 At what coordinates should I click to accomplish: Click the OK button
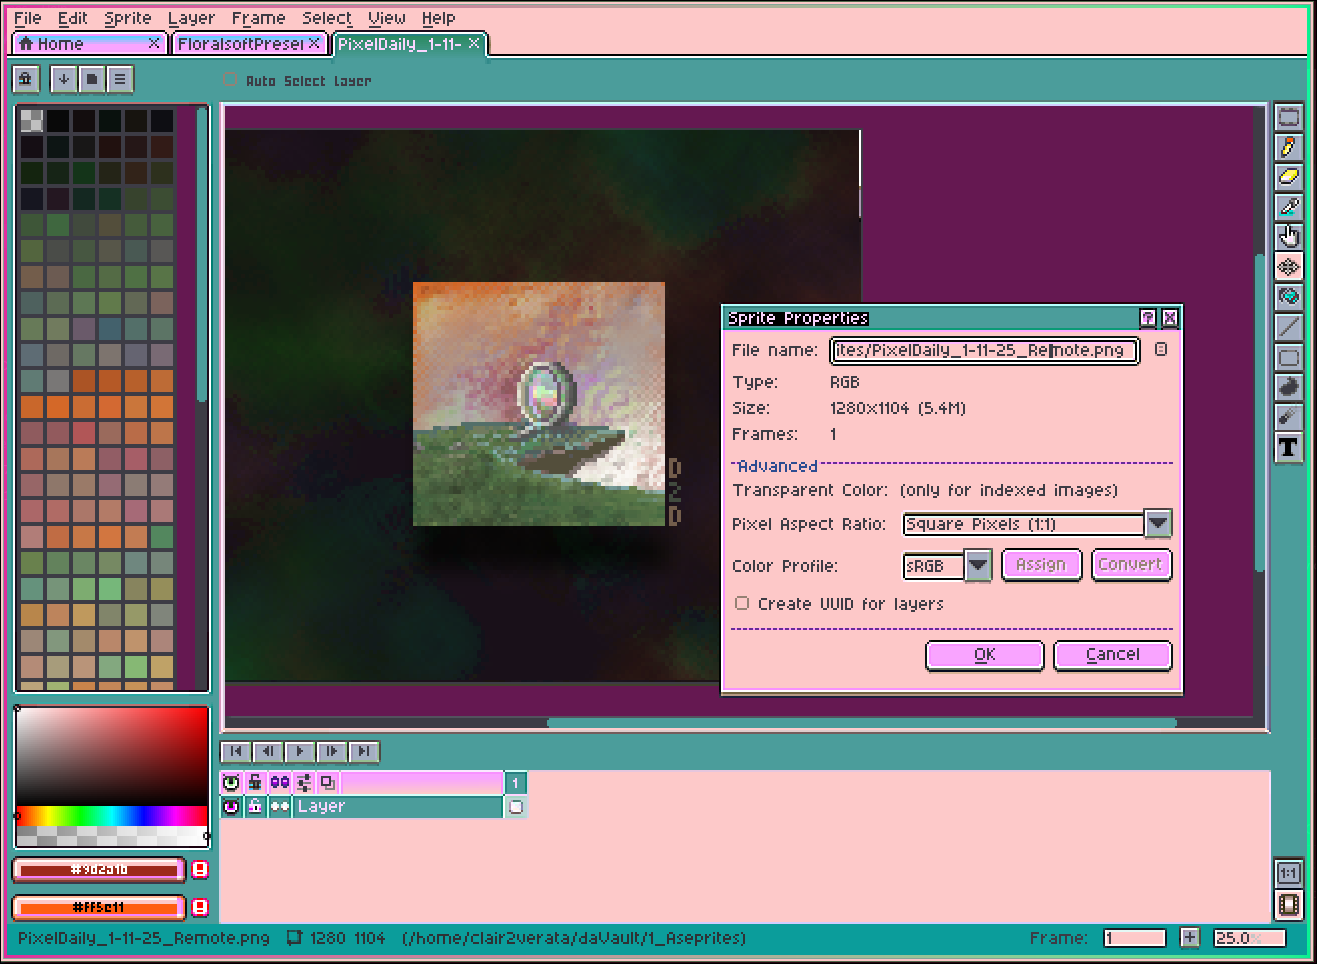[985, 654]
